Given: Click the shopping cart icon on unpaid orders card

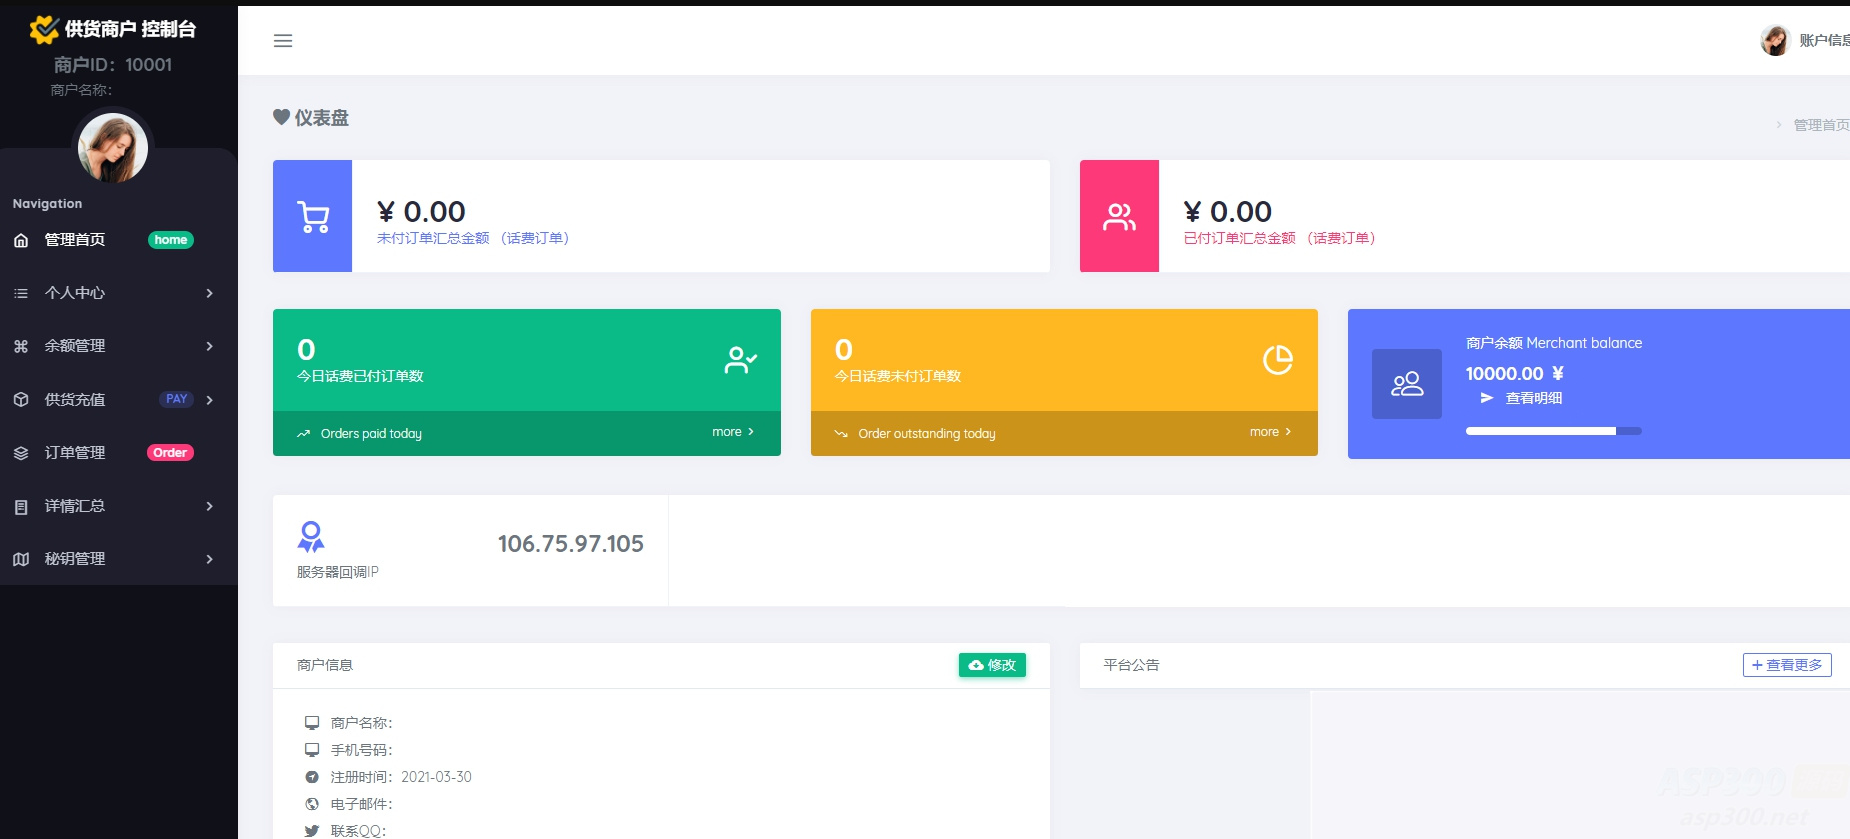Looking at the screenshot, I should pos(313,217).
